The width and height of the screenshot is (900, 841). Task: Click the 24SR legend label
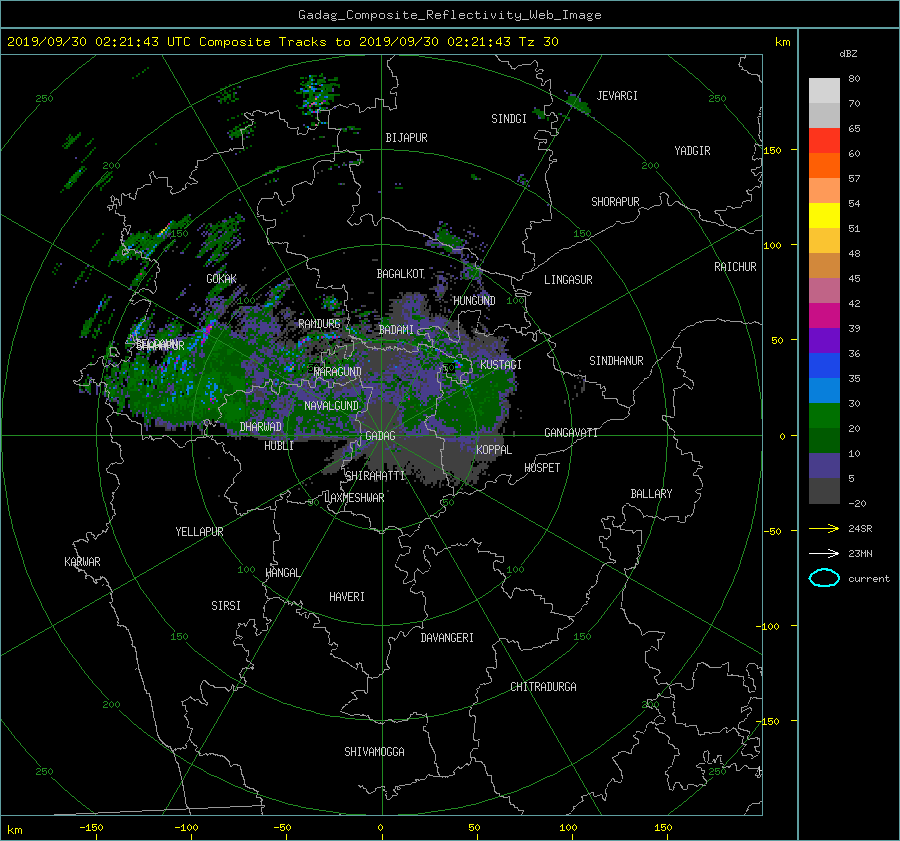(x=860, y=529)
